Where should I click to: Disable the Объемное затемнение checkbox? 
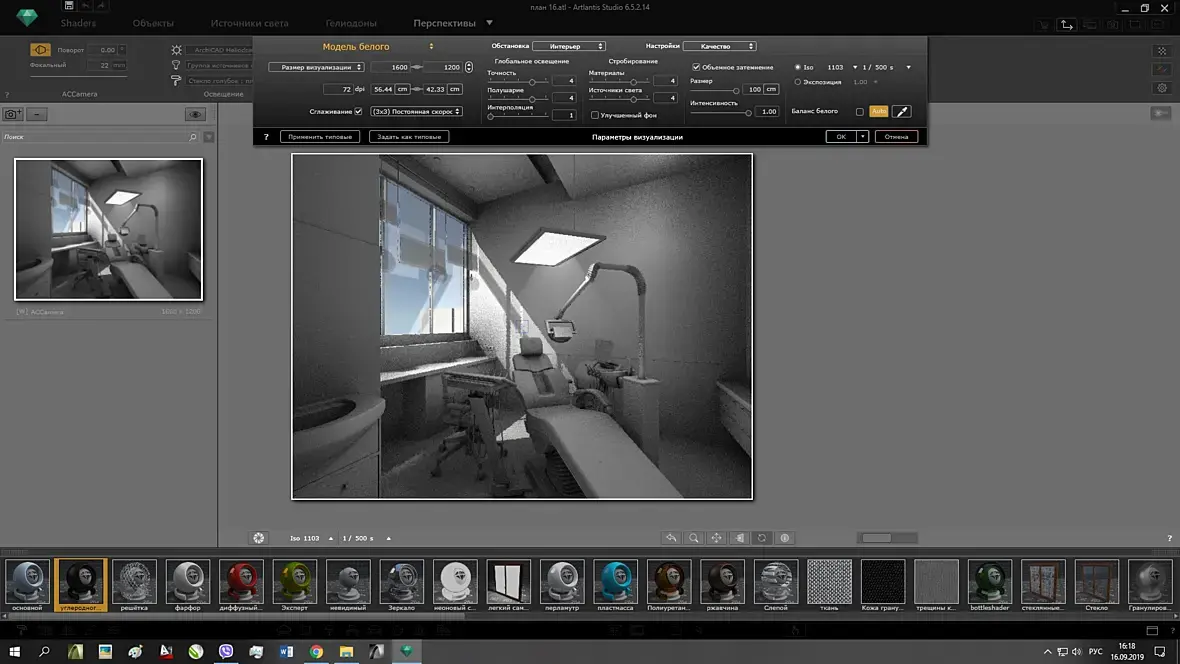coord(696,67)
